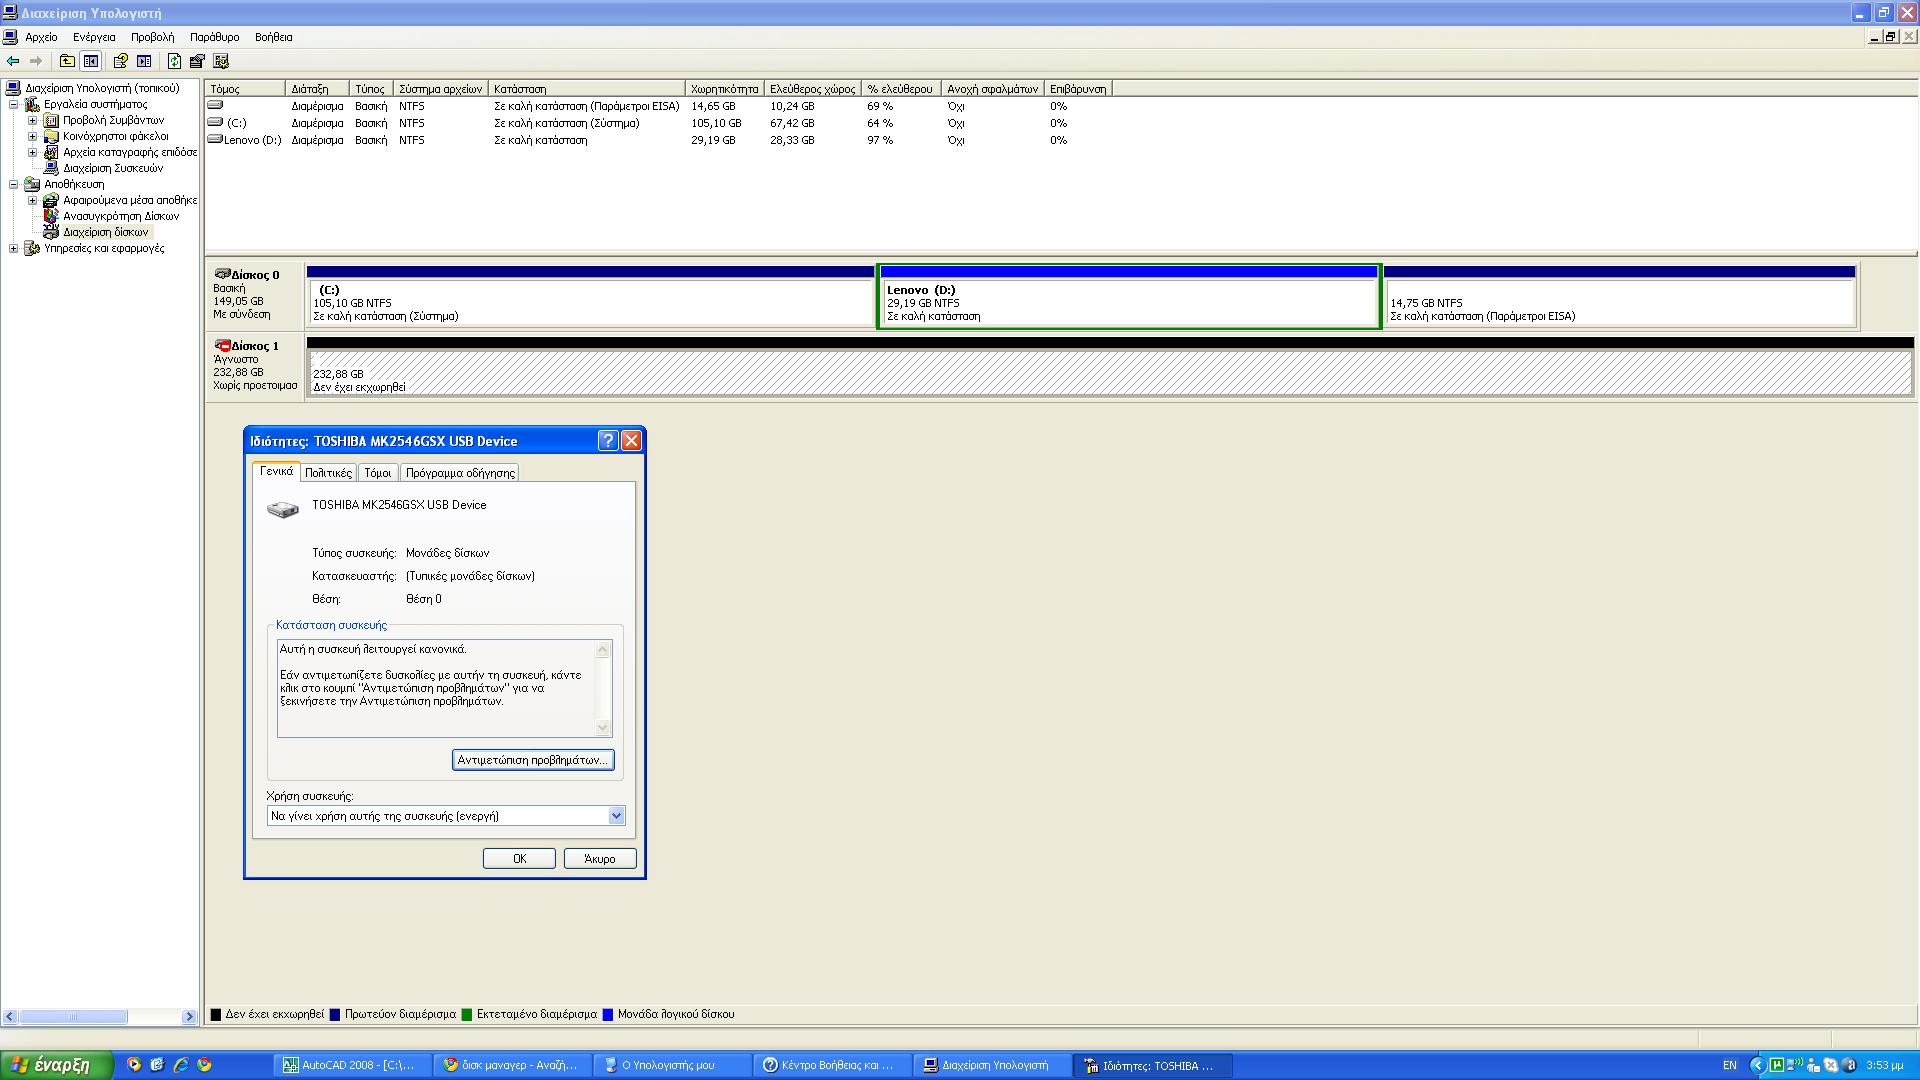Click the tray expand arrow next to EN
The image size is (1920, 1080).
tap(1757, 1065)
